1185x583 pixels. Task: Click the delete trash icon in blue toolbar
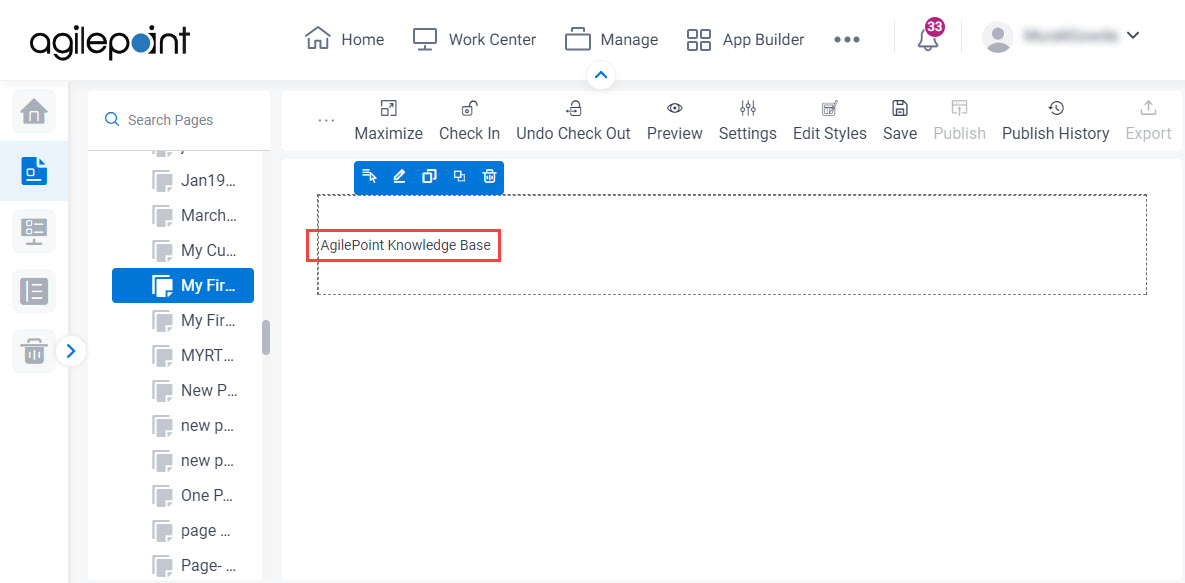coord(490,176)
